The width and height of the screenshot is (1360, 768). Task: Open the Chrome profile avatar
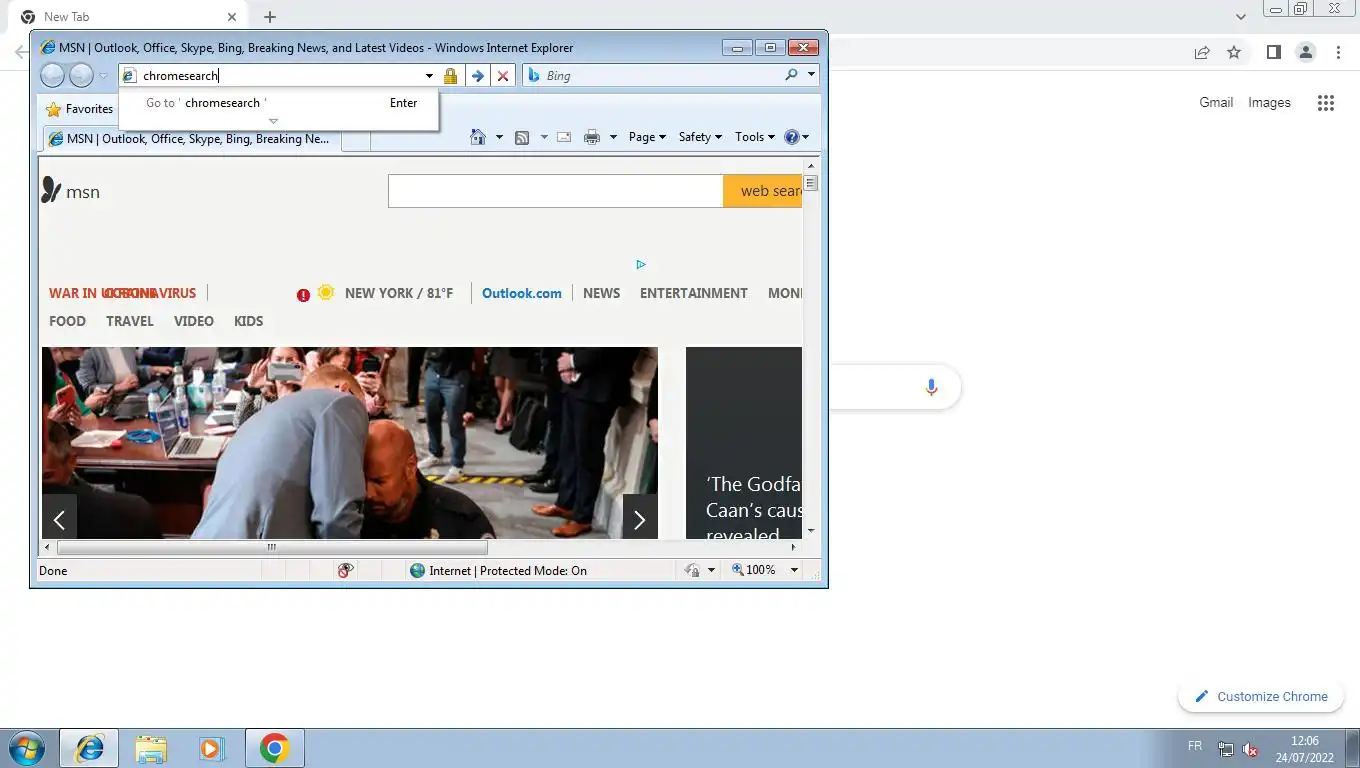(x=1306, y=52)
